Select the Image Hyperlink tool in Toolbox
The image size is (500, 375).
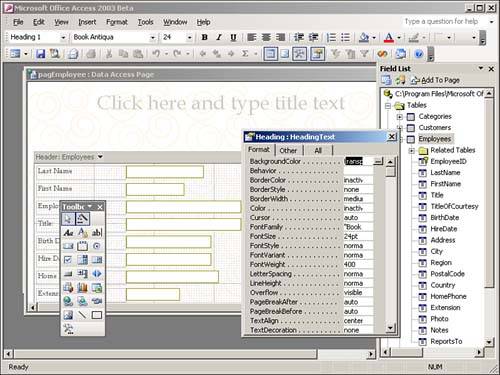click(x=82, y=301)
